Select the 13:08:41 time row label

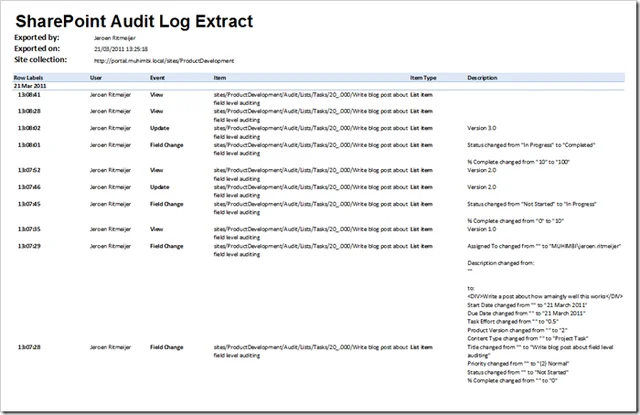29,95
